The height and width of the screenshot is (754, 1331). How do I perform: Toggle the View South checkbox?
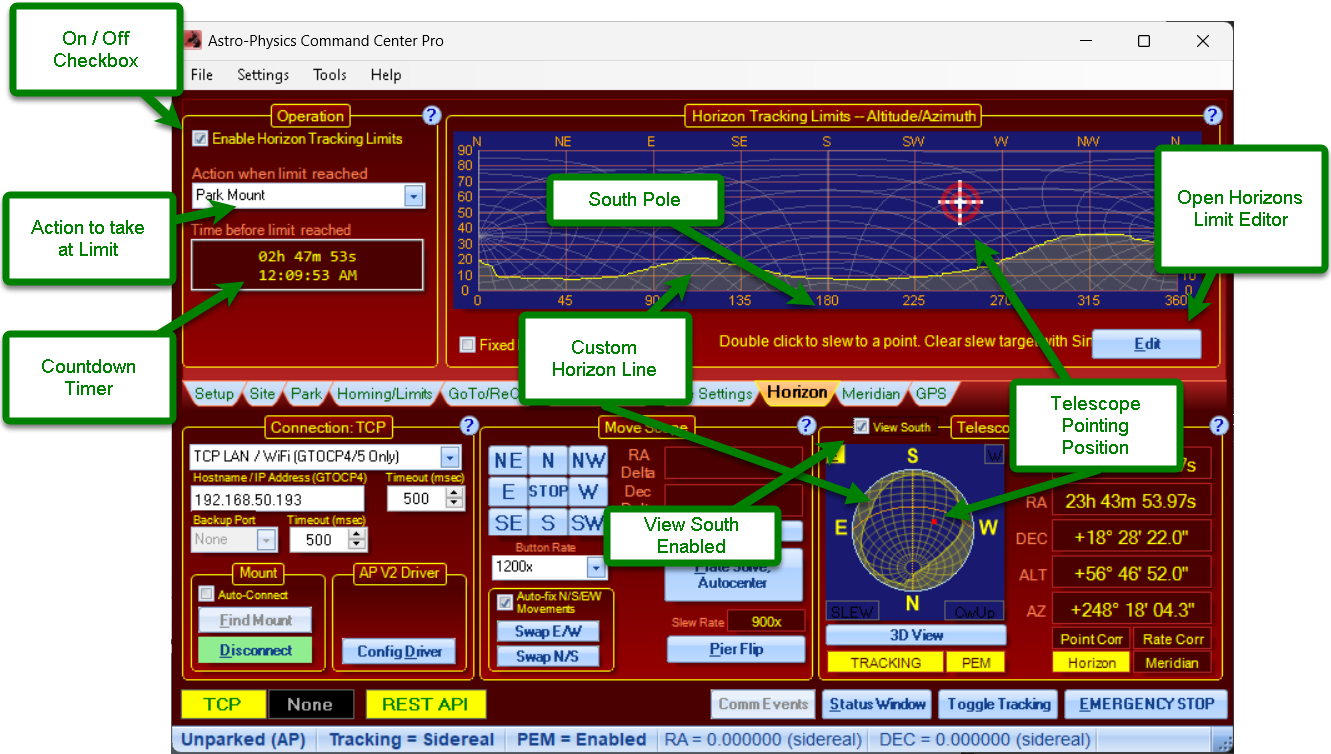pyautogui.click(x=861, y=427)
